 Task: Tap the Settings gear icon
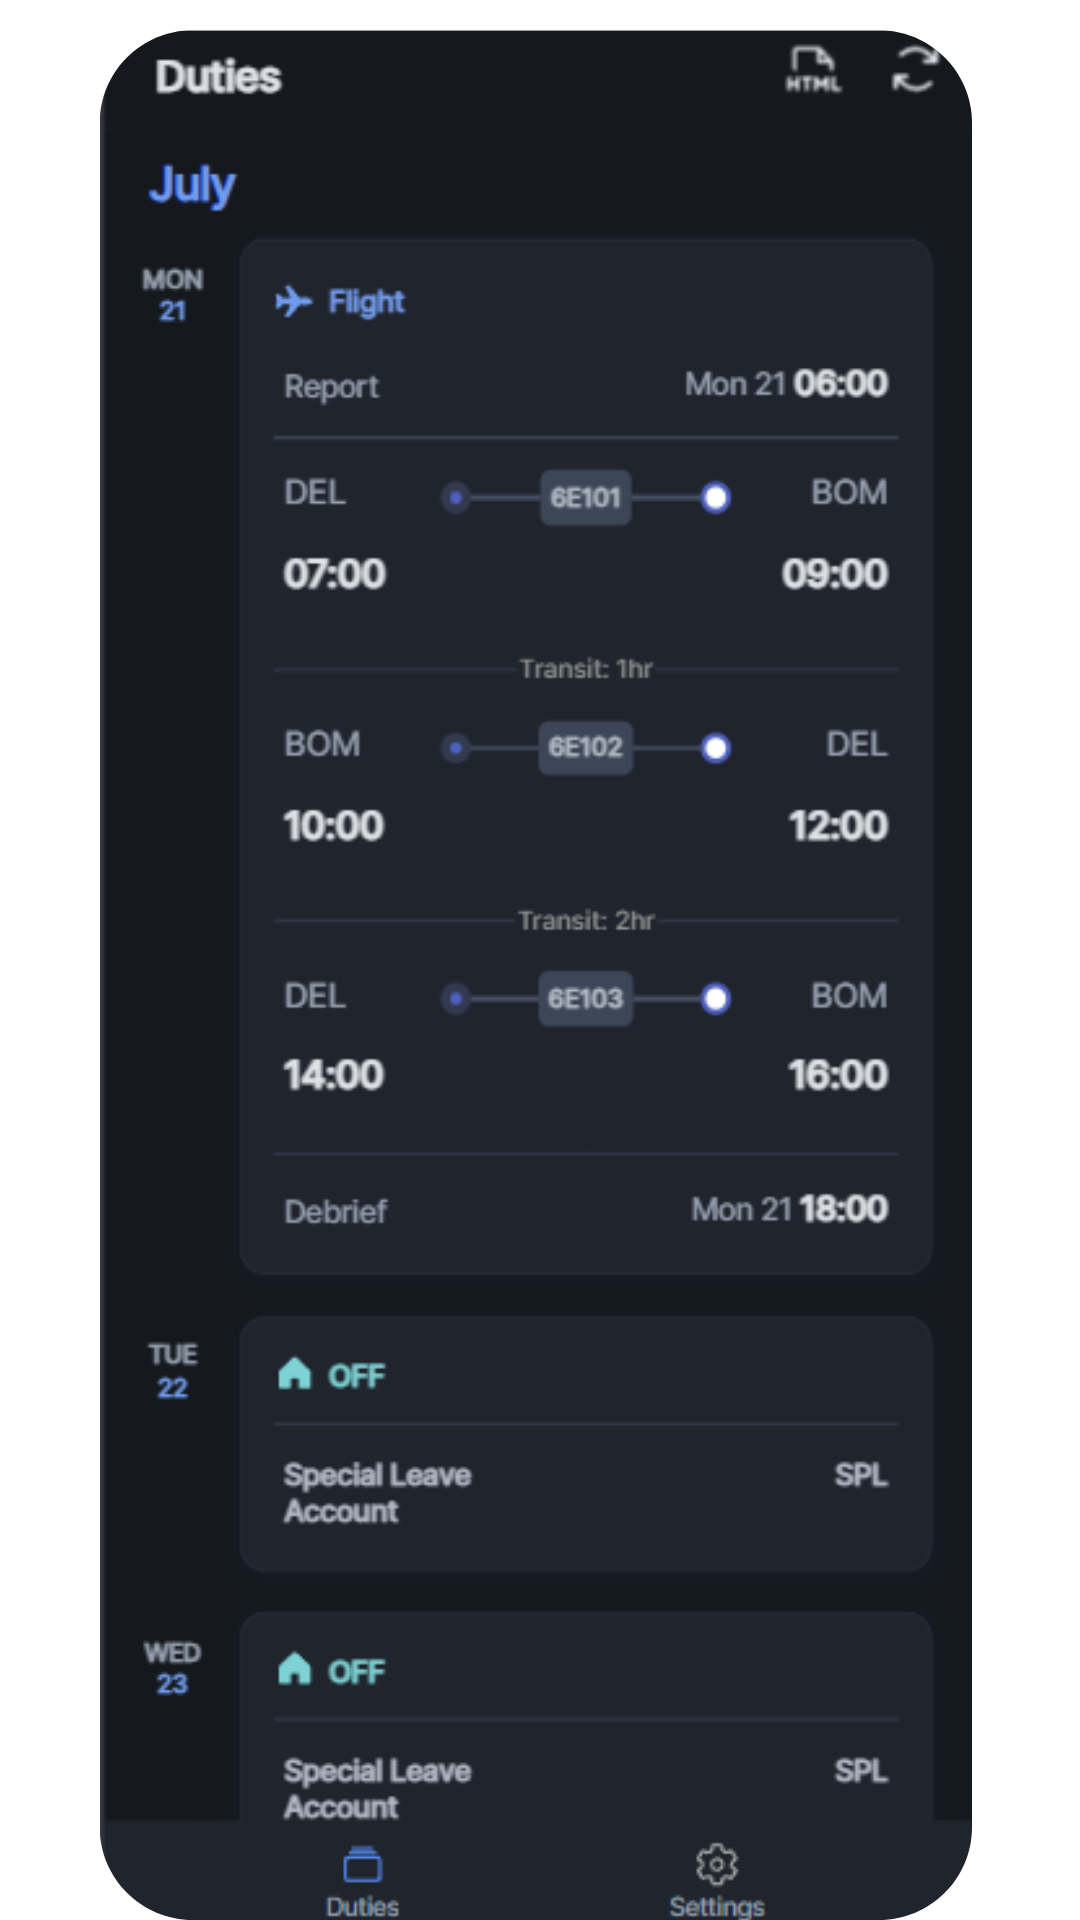pyautogui.click(x=716, y=1865)
